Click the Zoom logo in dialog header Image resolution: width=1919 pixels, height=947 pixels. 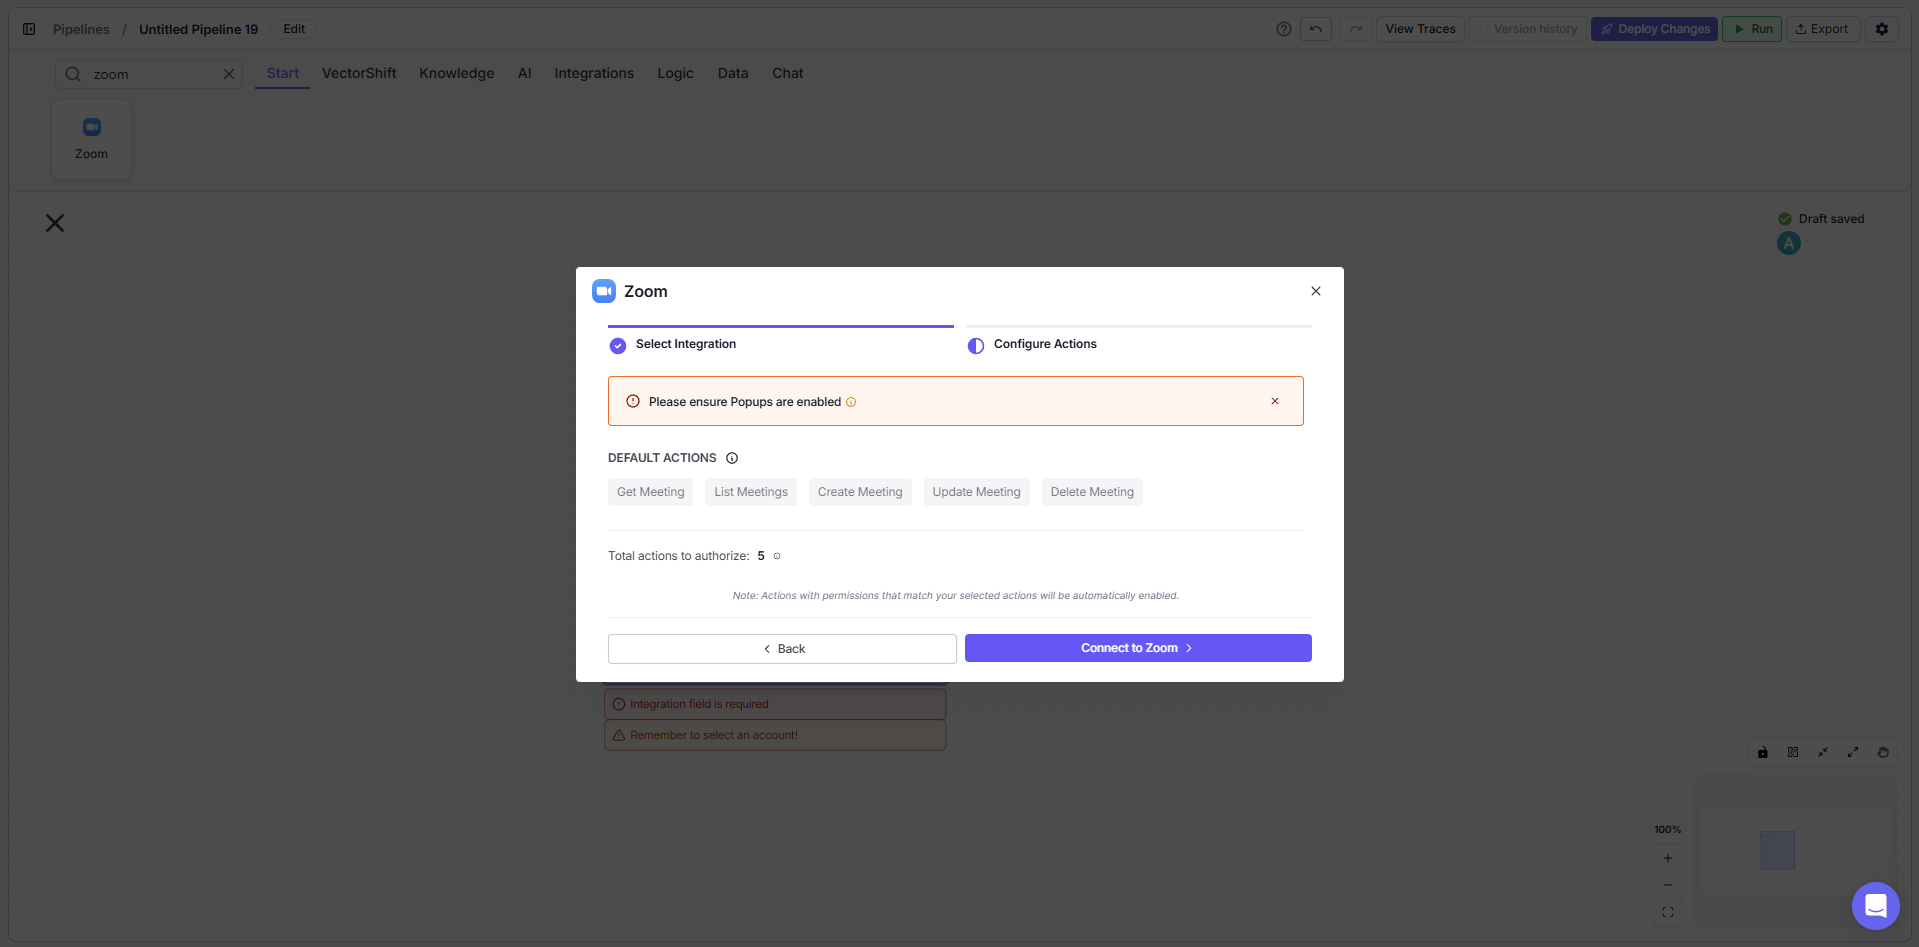tap(604, 291)
